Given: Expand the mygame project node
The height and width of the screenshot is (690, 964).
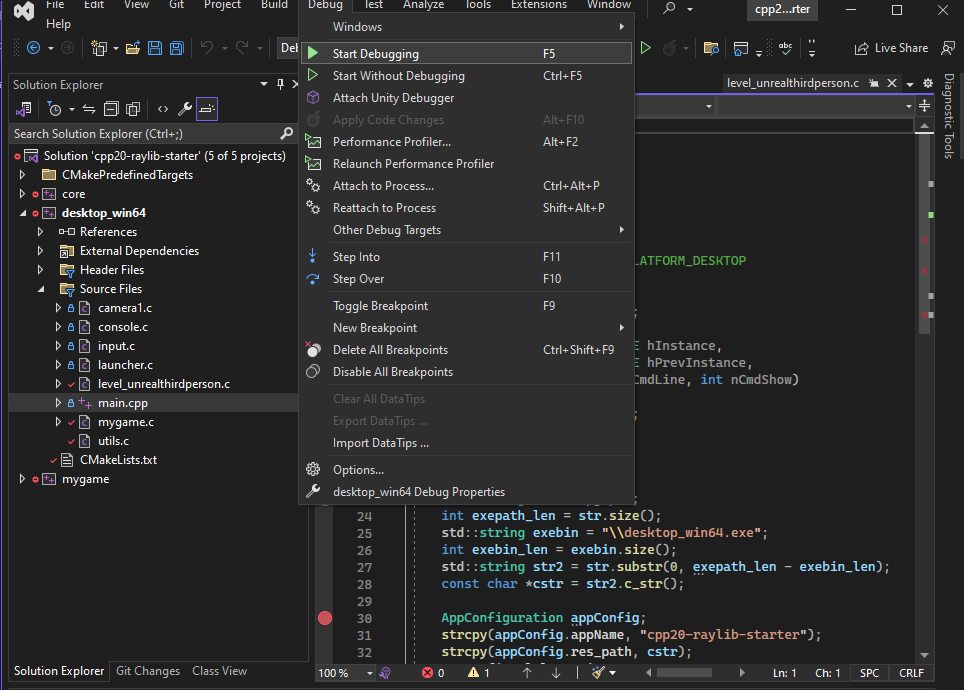Looking at the screenshot, I should tap(23, 478).
